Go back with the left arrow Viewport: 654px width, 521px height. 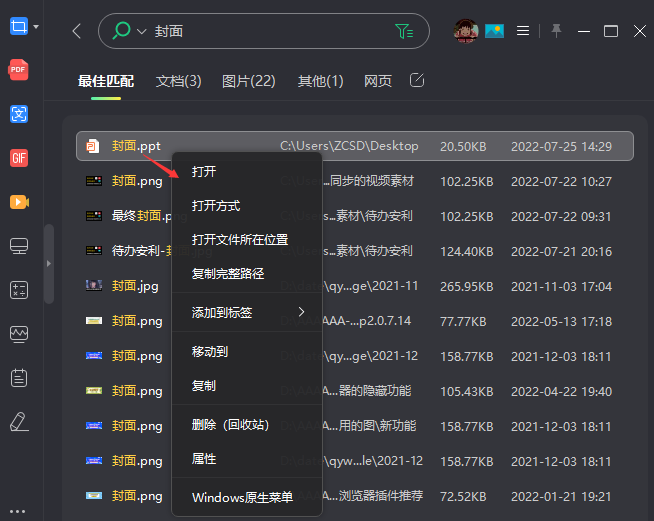tap(77, 31)
